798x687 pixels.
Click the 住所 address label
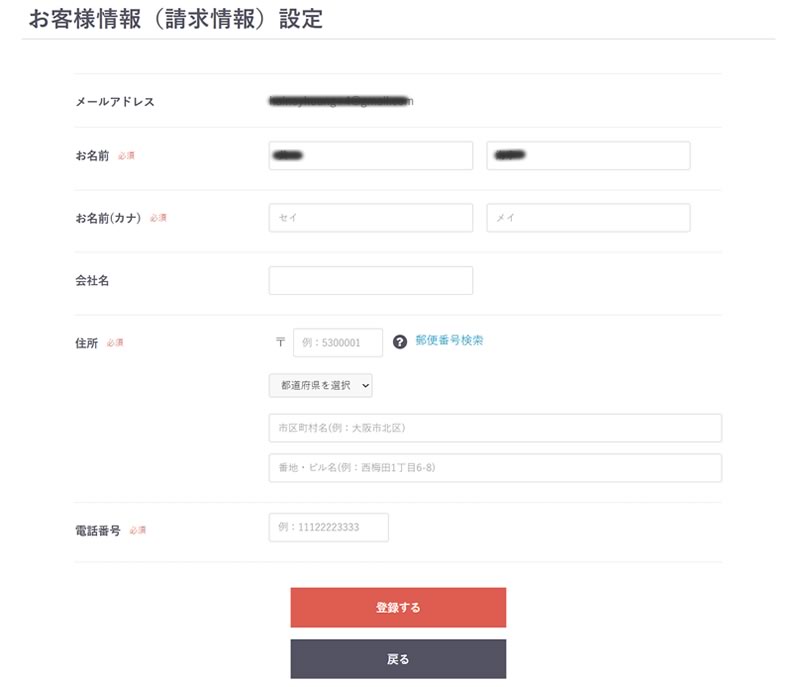click(x=87, y=343)
